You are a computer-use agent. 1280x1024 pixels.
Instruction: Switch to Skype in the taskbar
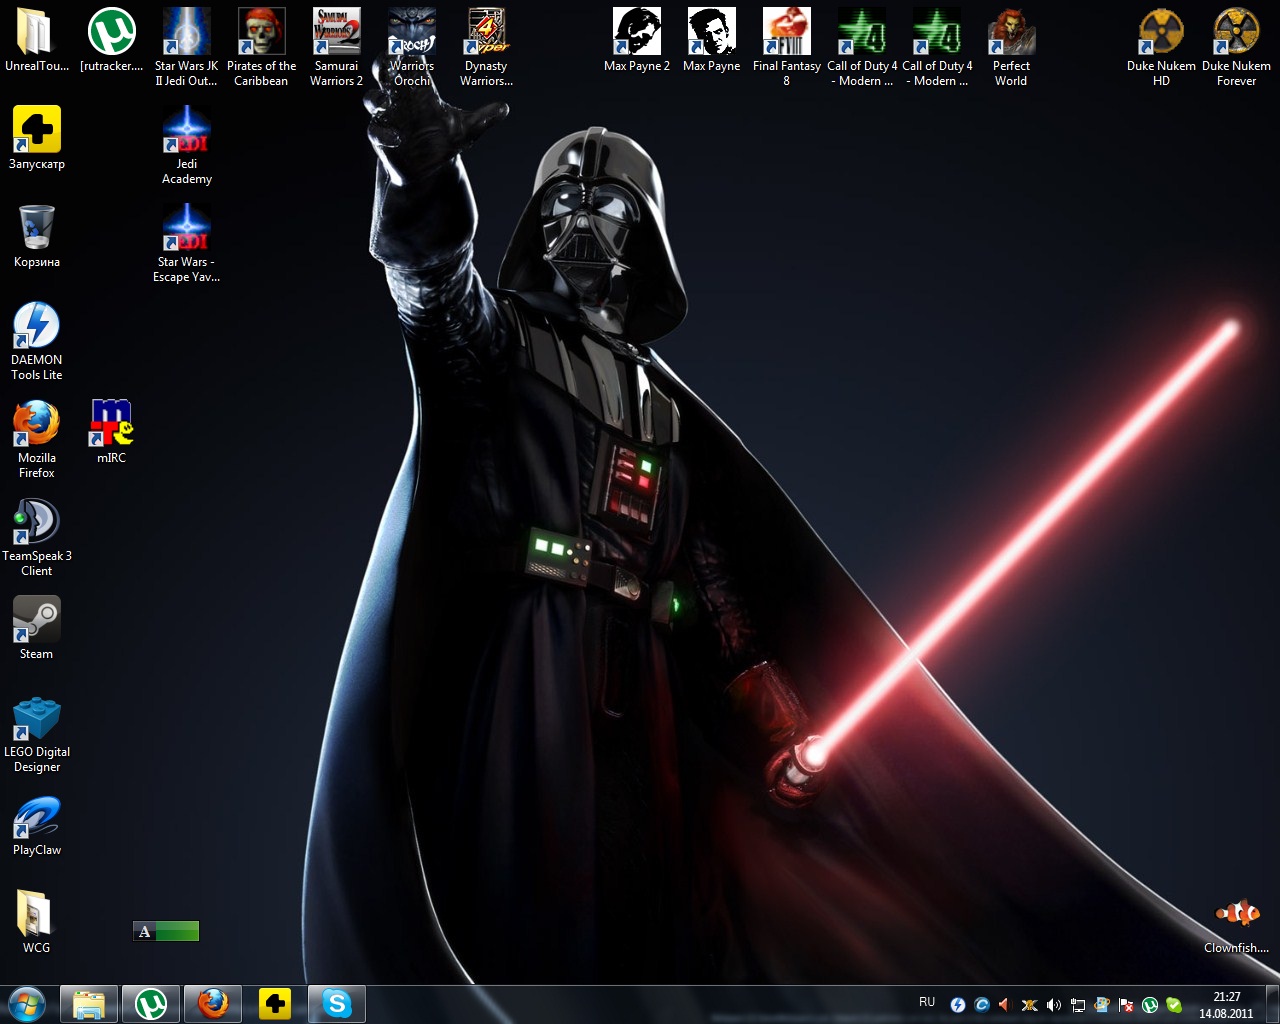tap(337, 1004)
